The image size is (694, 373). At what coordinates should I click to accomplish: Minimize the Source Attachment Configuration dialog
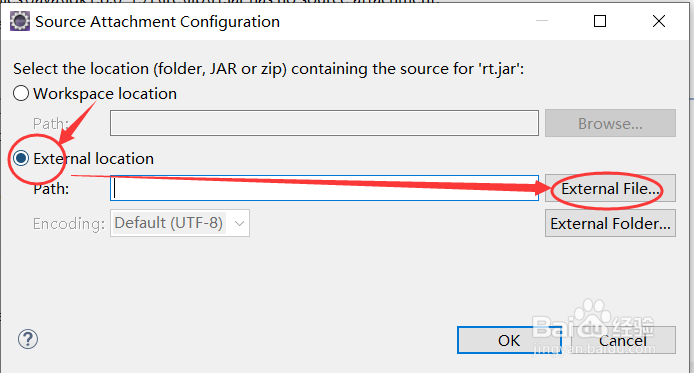(x=542, y=21)
